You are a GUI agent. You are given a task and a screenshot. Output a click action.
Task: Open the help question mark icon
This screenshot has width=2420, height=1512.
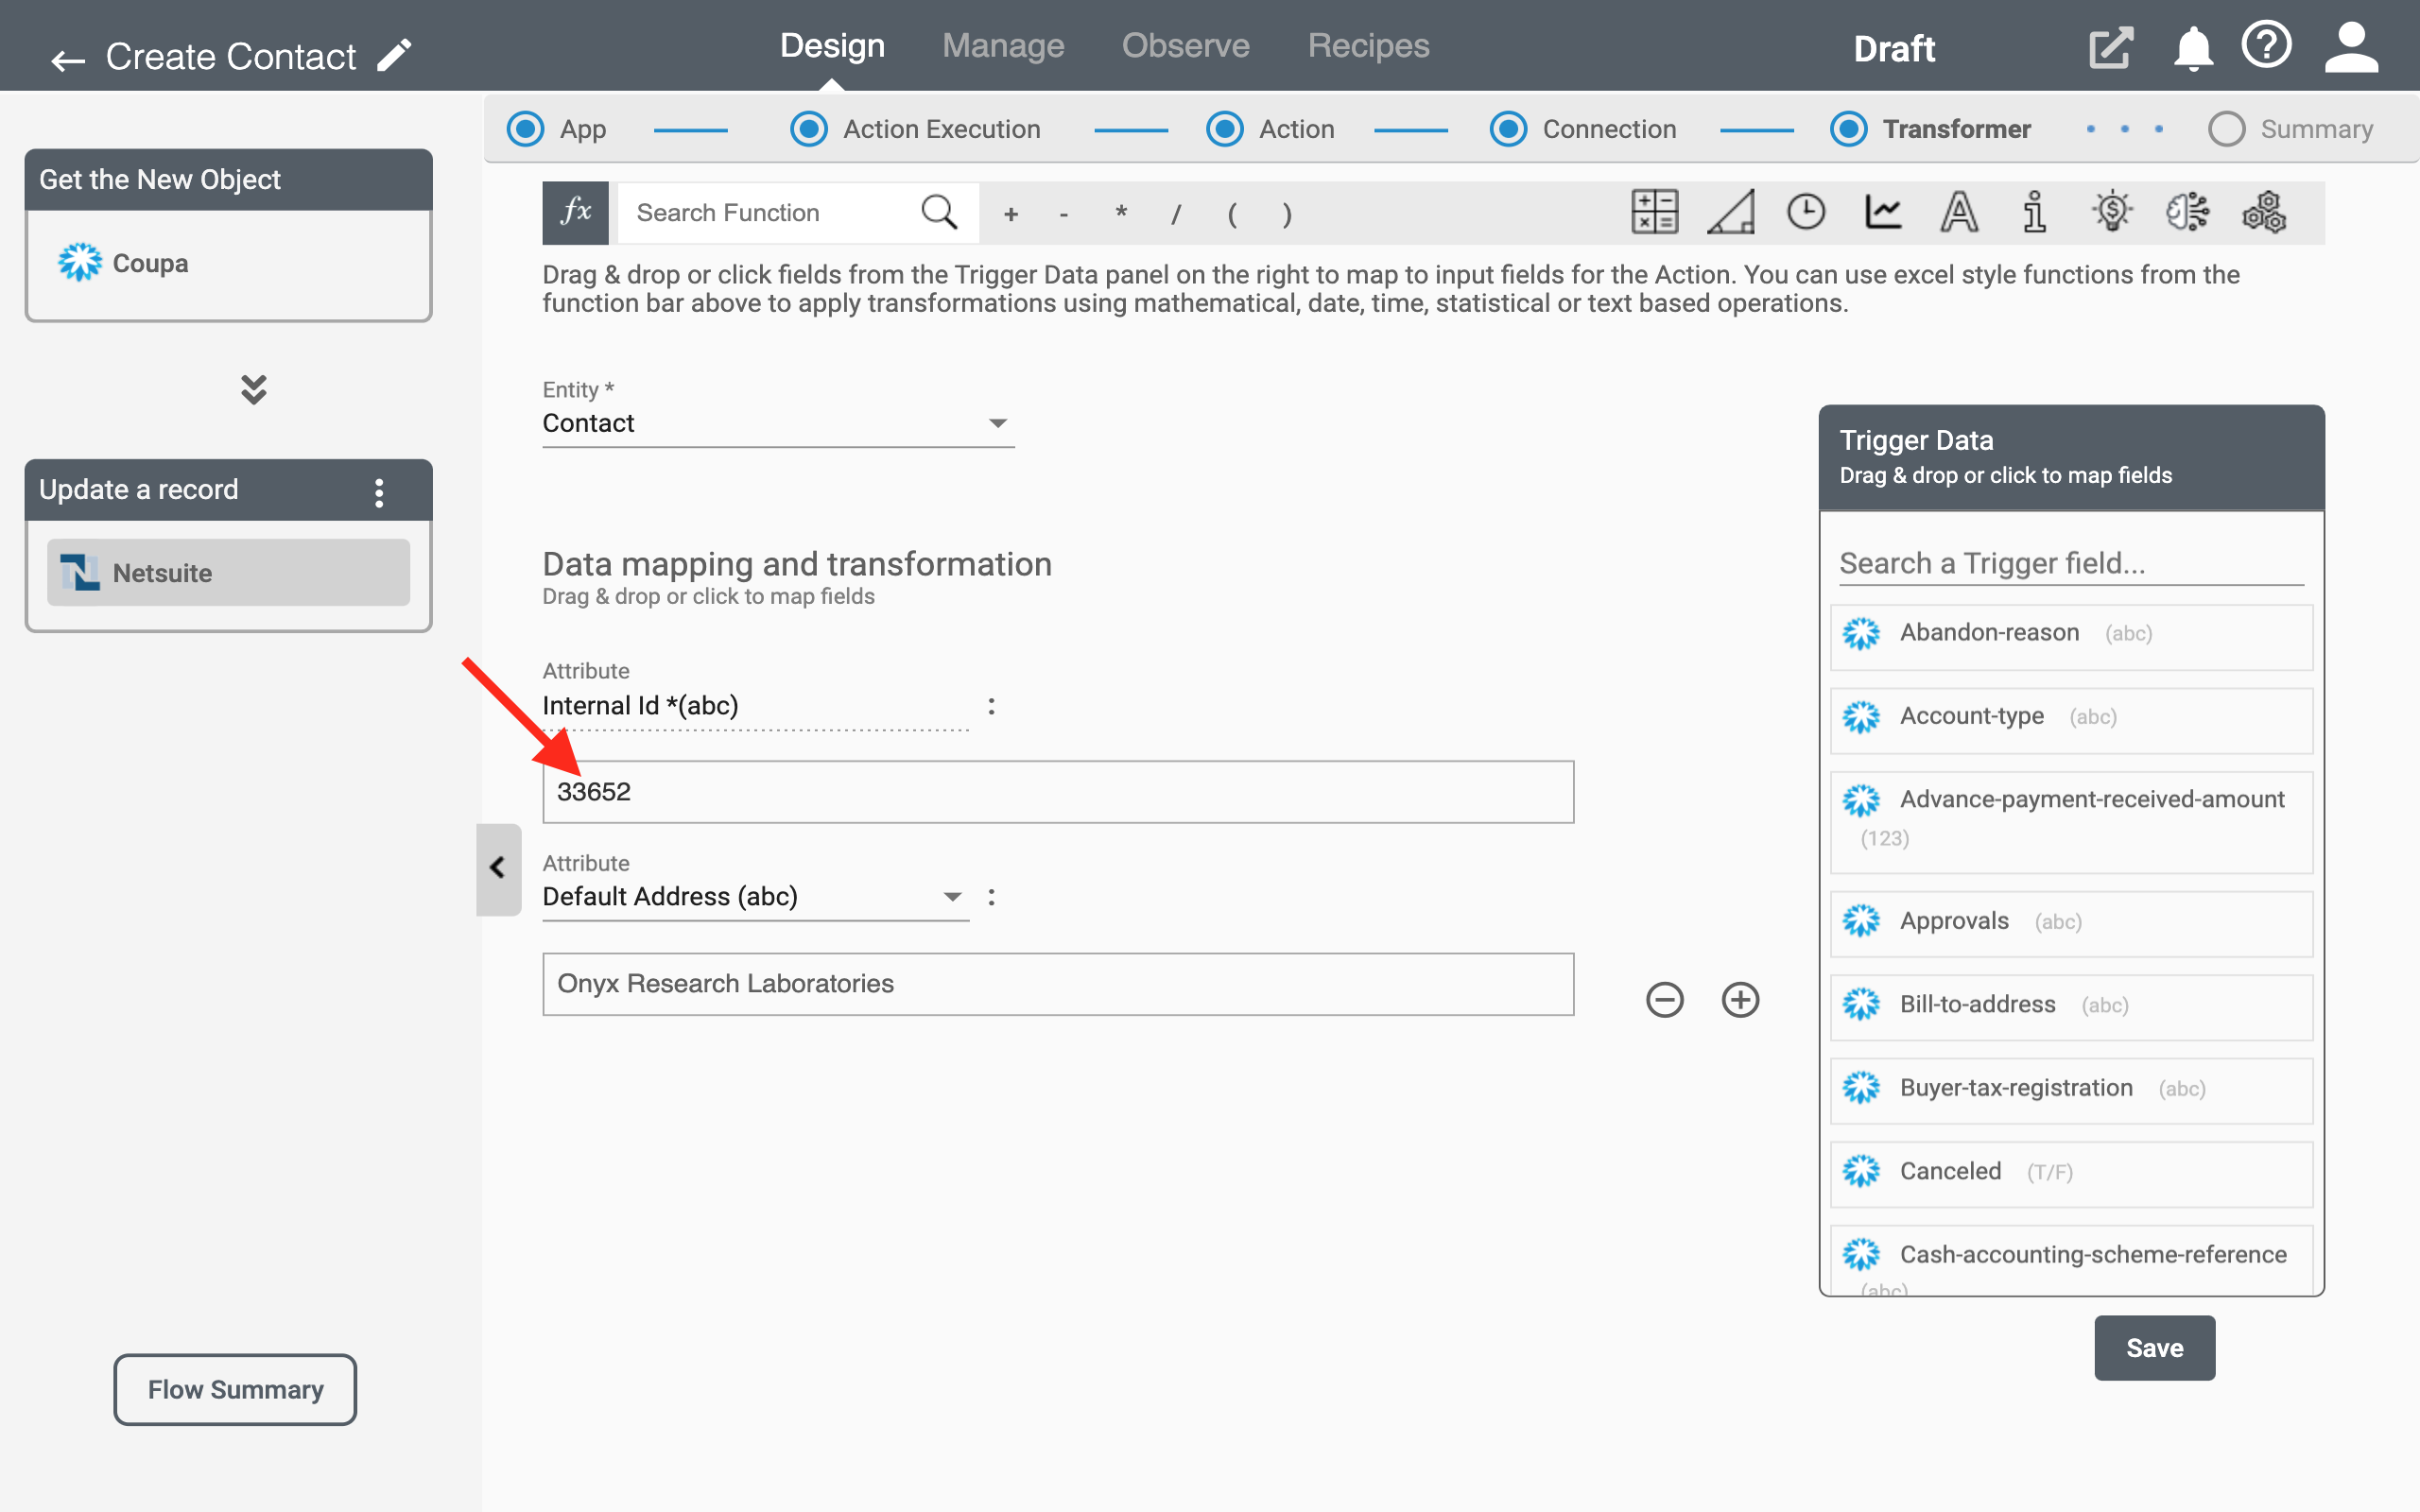[x=2266, y=46]
